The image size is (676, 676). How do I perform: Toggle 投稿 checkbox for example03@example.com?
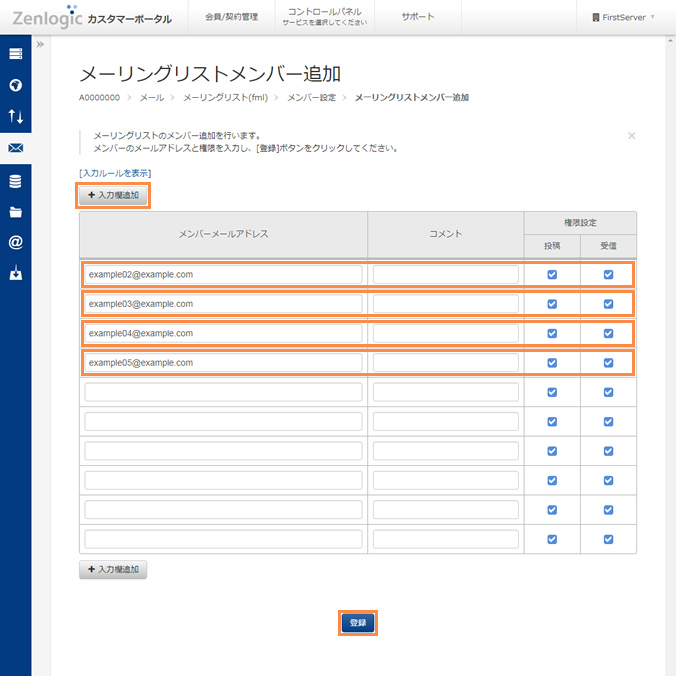552,304
